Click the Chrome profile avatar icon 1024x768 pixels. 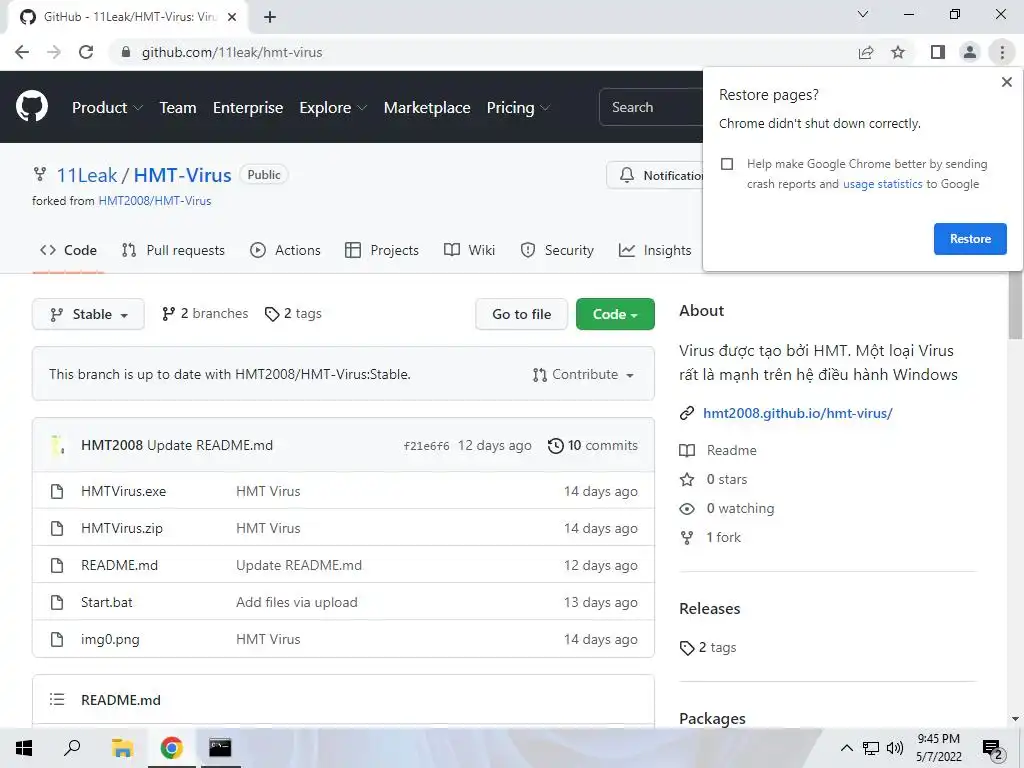[x=970, y=52]
